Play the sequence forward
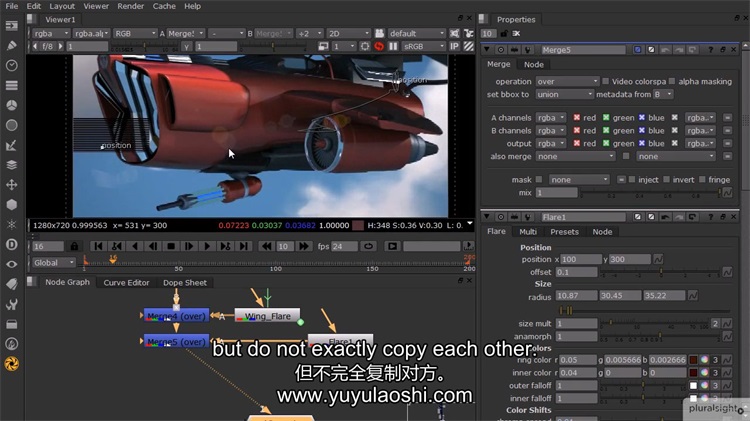 tap(207, 246)
